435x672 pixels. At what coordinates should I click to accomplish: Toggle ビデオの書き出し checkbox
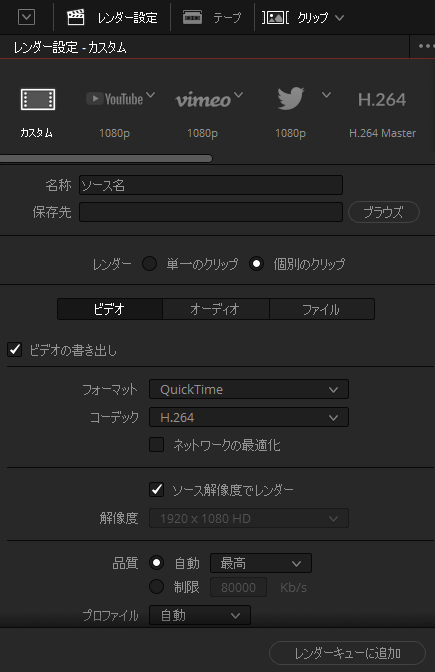(15, 350)
